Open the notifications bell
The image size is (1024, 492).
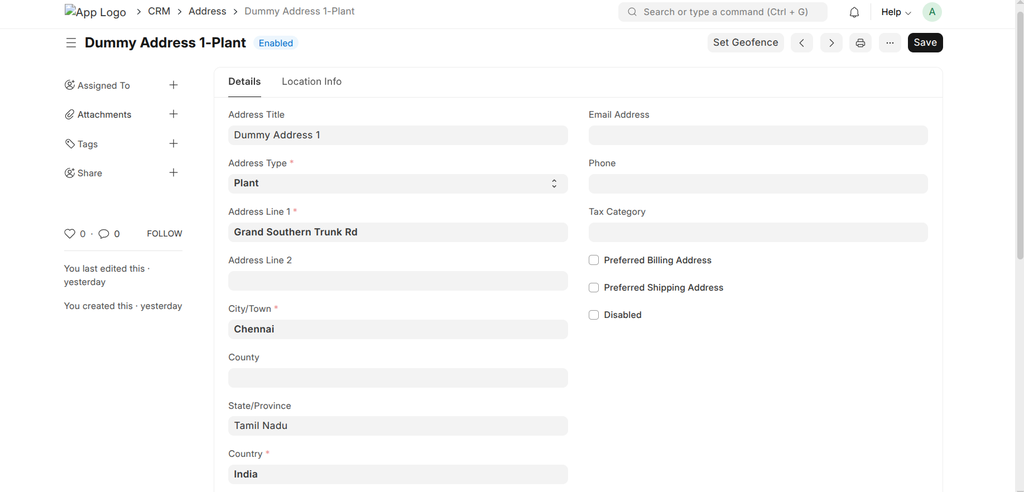[854, 12]
